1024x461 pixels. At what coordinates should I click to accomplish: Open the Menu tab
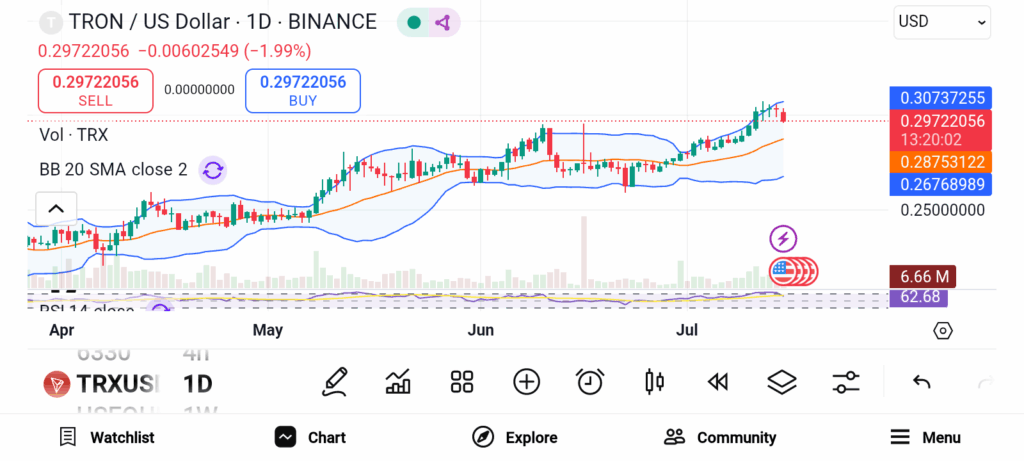tap(925, 437)
